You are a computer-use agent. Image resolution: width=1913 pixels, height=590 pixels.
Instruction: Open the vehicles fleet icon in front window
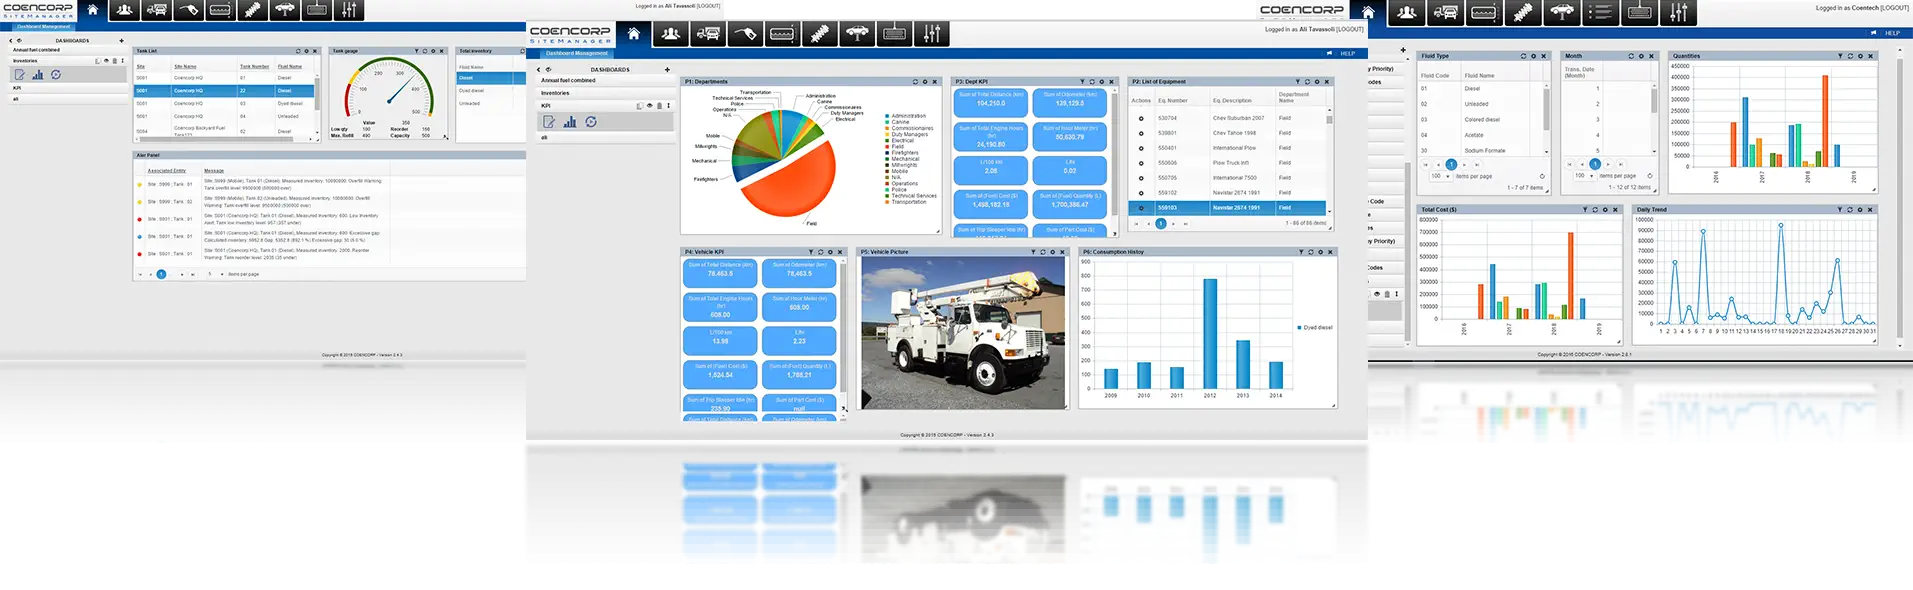[x=708, y=34]
